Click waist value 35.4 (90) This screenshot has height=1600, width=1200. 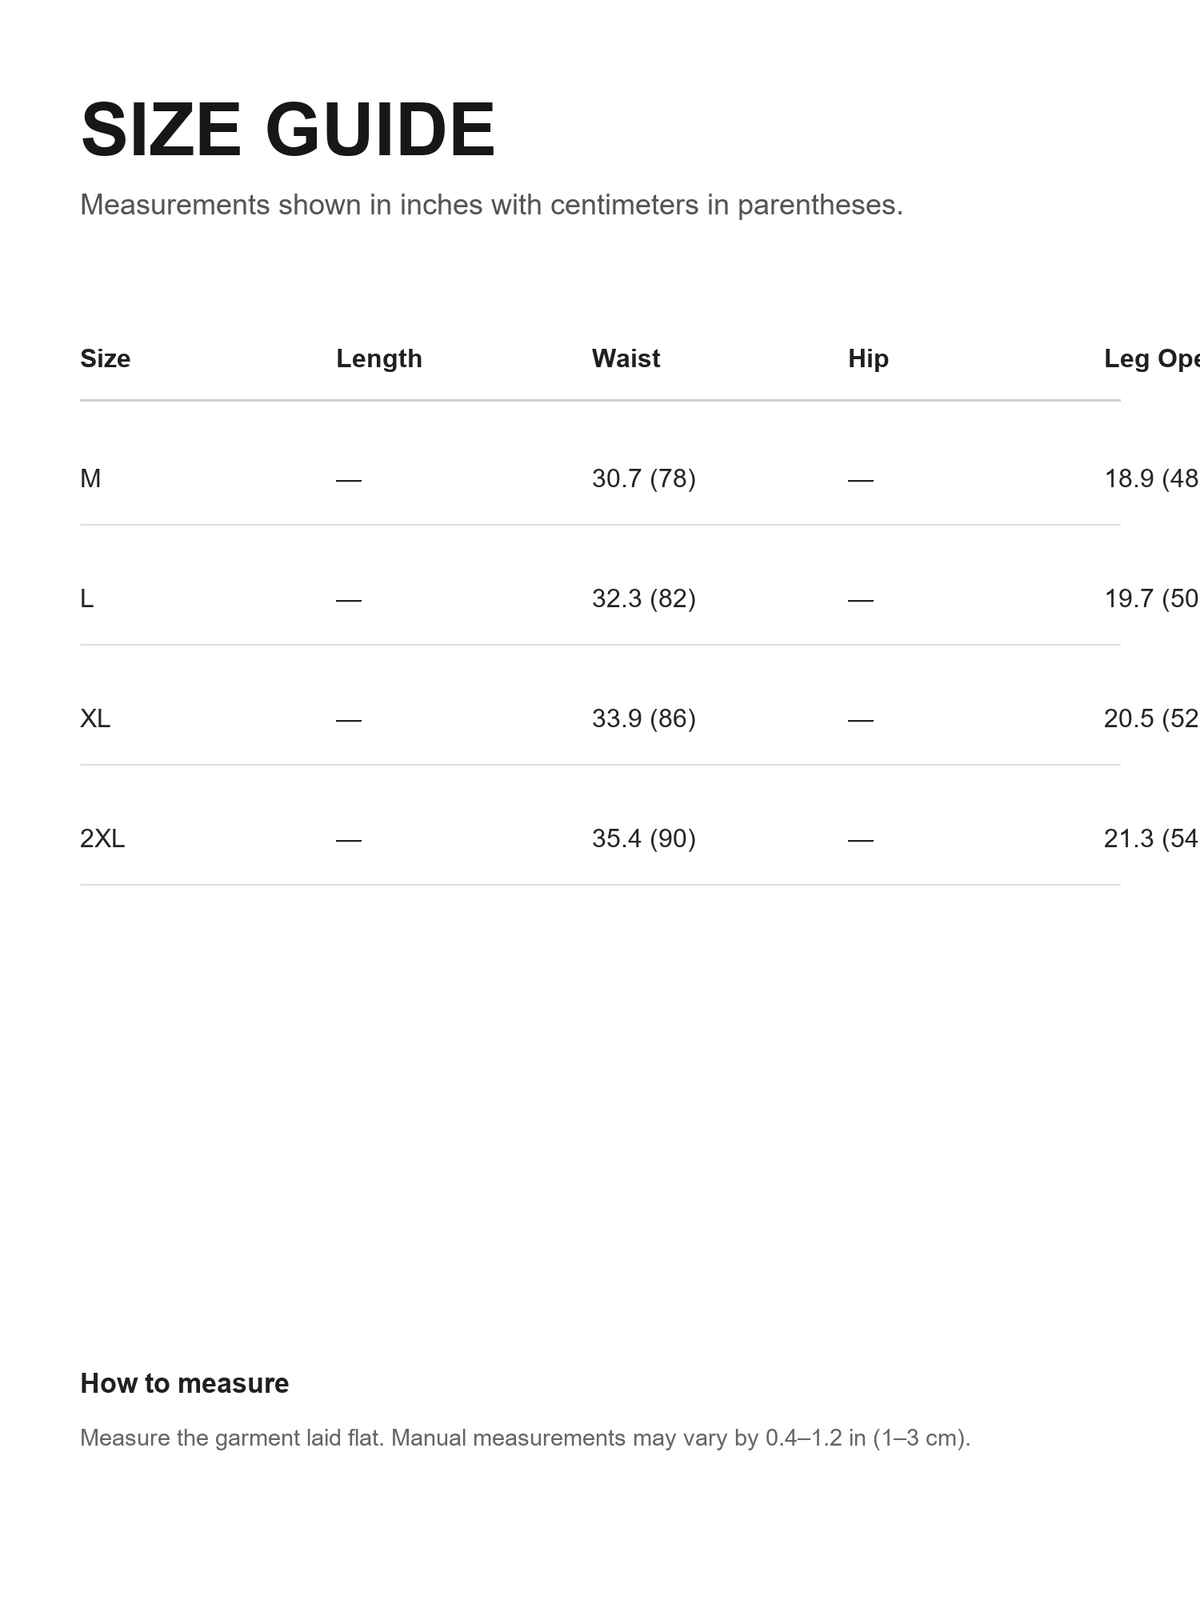[x=644, y=838]
